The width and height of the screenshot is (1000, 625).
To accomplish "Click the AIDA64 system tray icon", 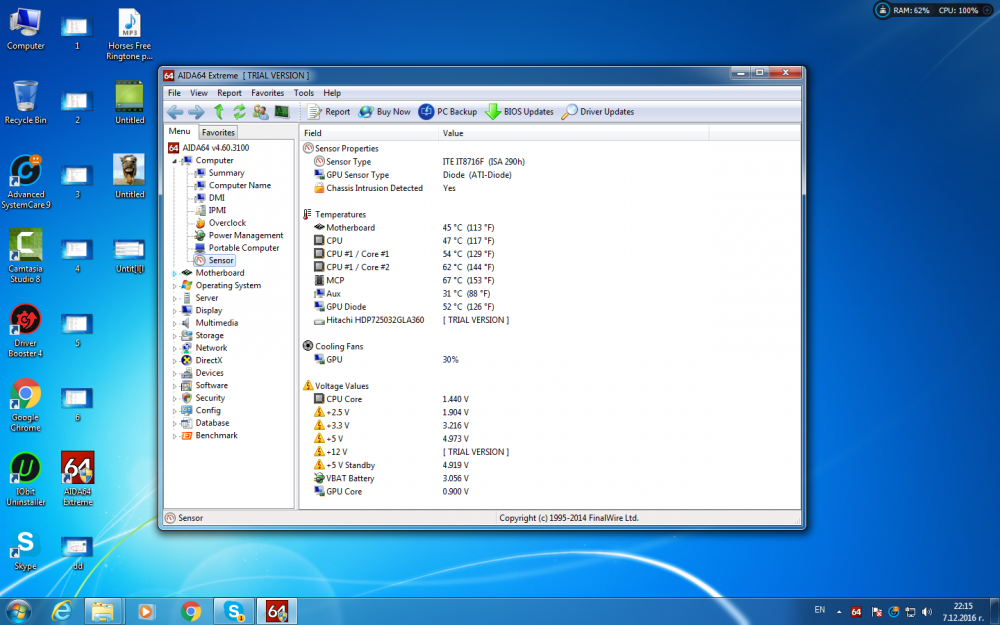I will click(x=857, y=612).
